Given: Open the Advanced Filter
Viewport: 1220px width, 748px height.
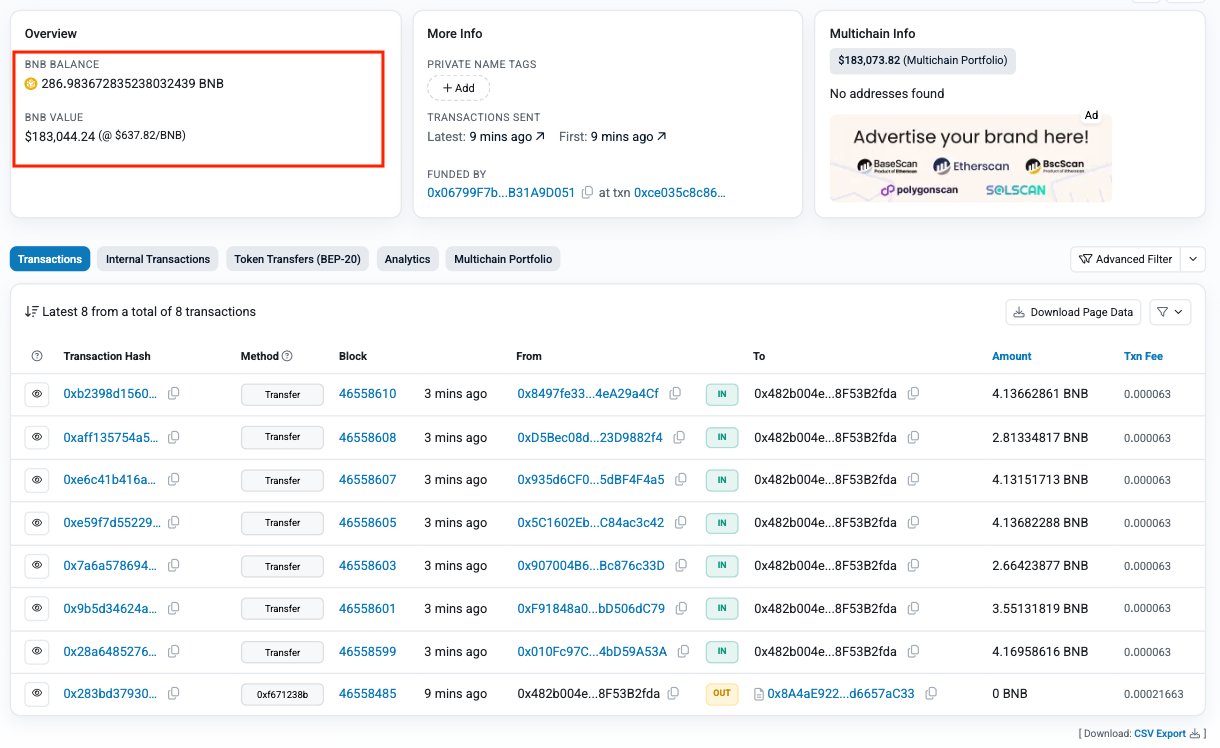Looking at the screenshot, I should click(1126, 259).
